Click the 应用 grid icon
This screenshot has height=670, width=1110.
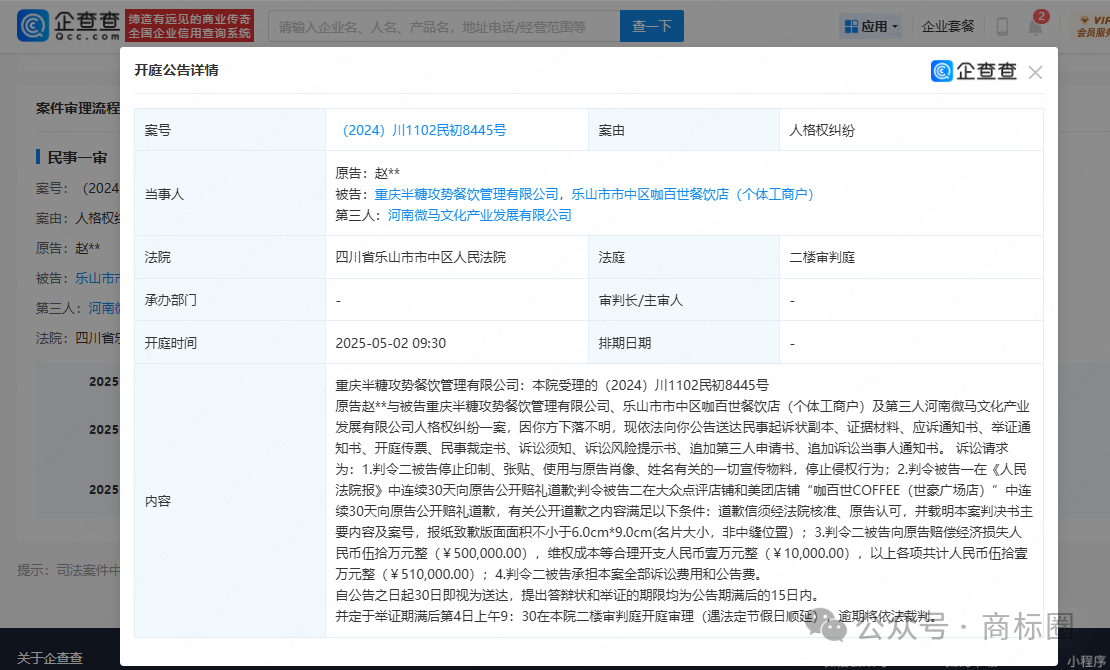click(852, 26)
